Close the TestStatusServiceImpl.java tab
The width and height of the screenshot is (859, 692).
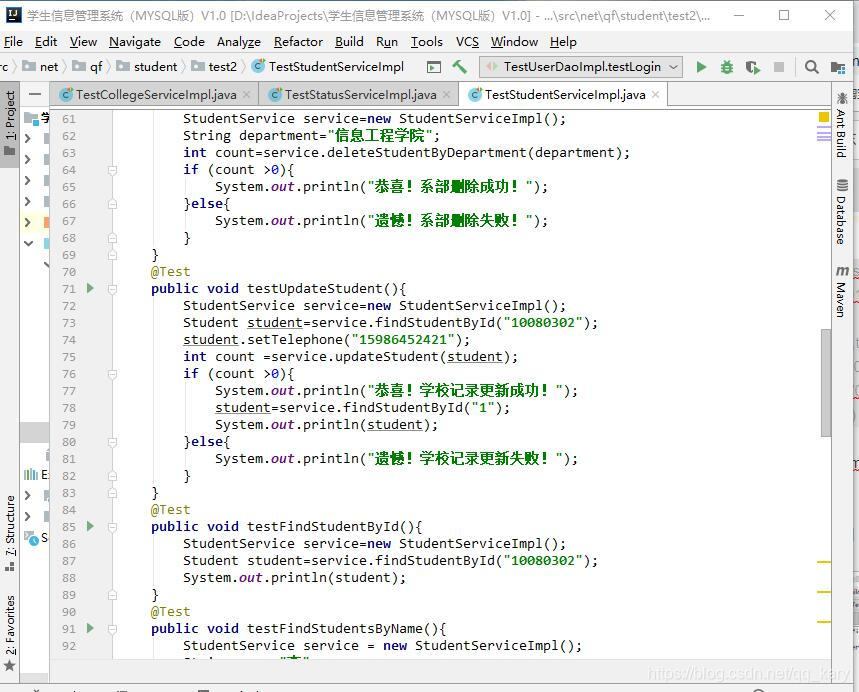446,95
